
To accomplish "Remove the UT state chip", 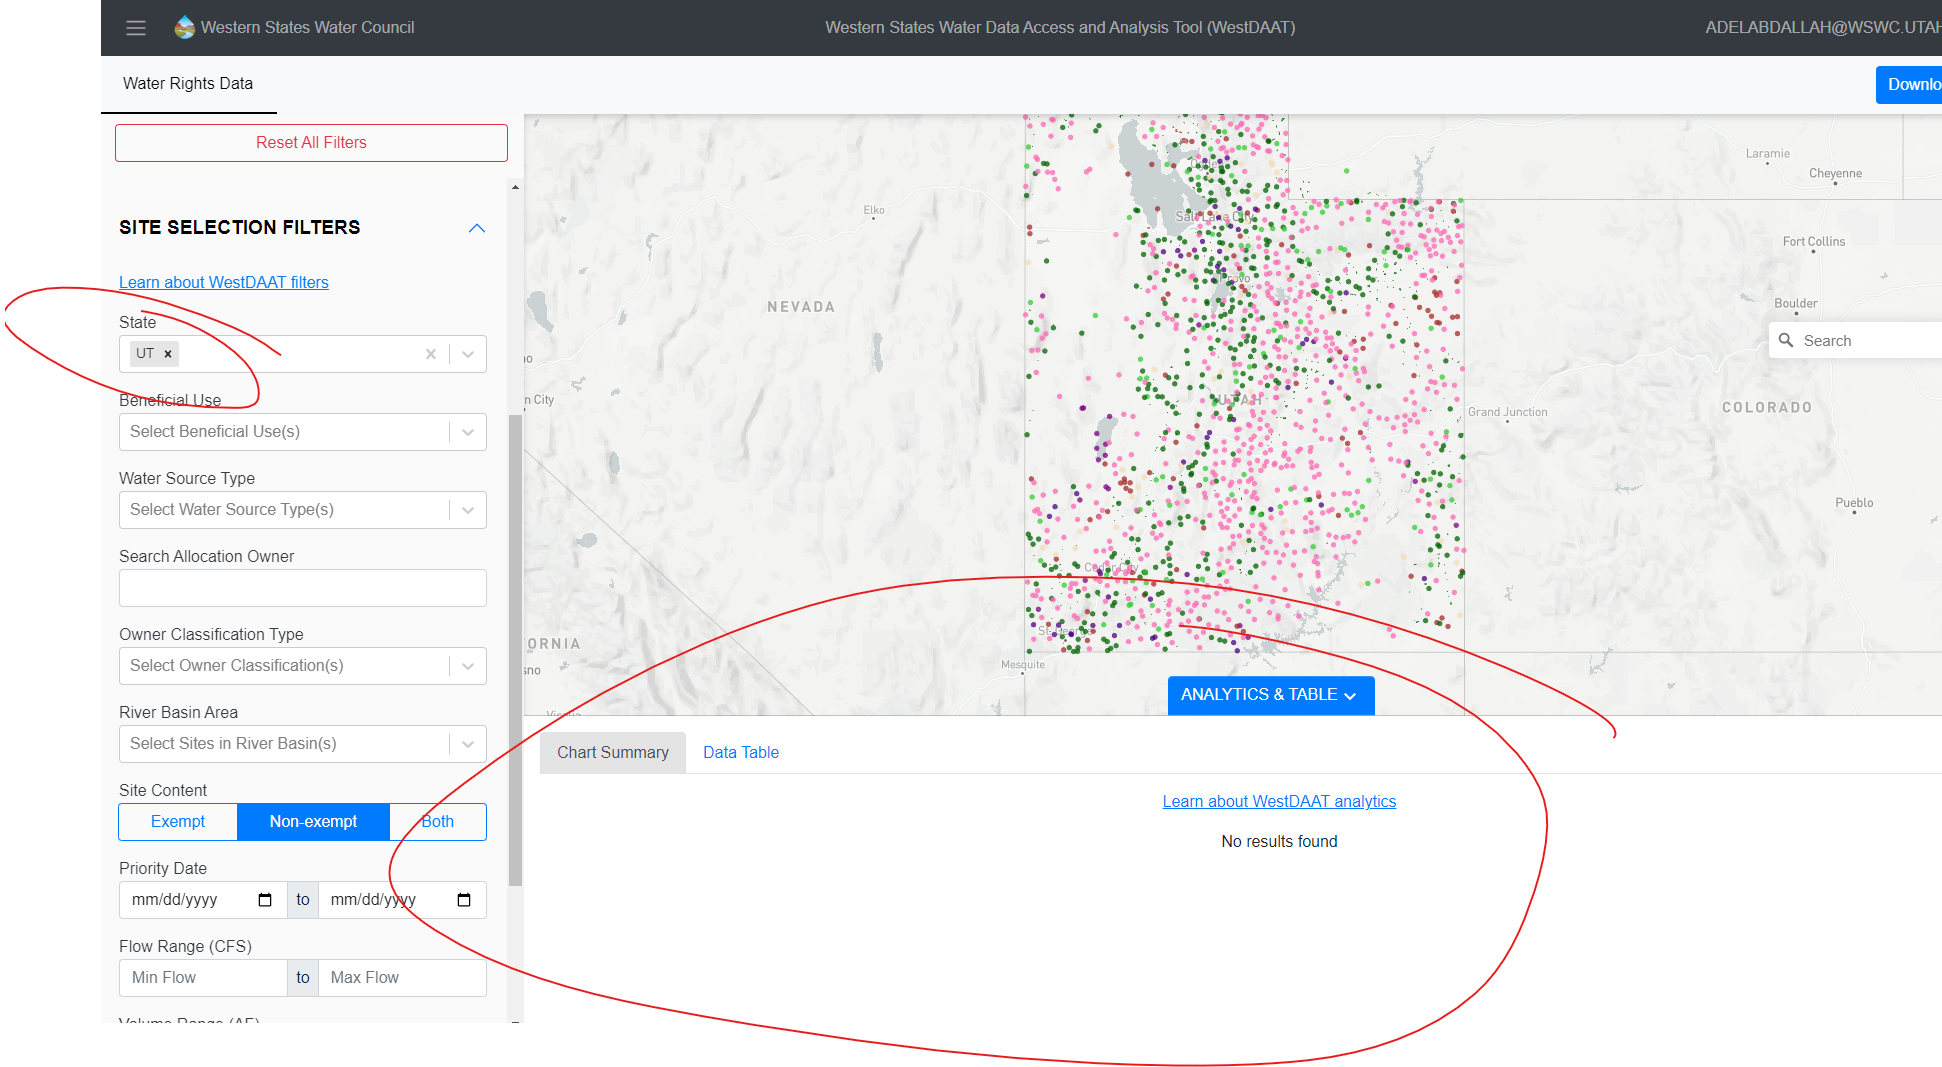I will [x=168, y=353].
